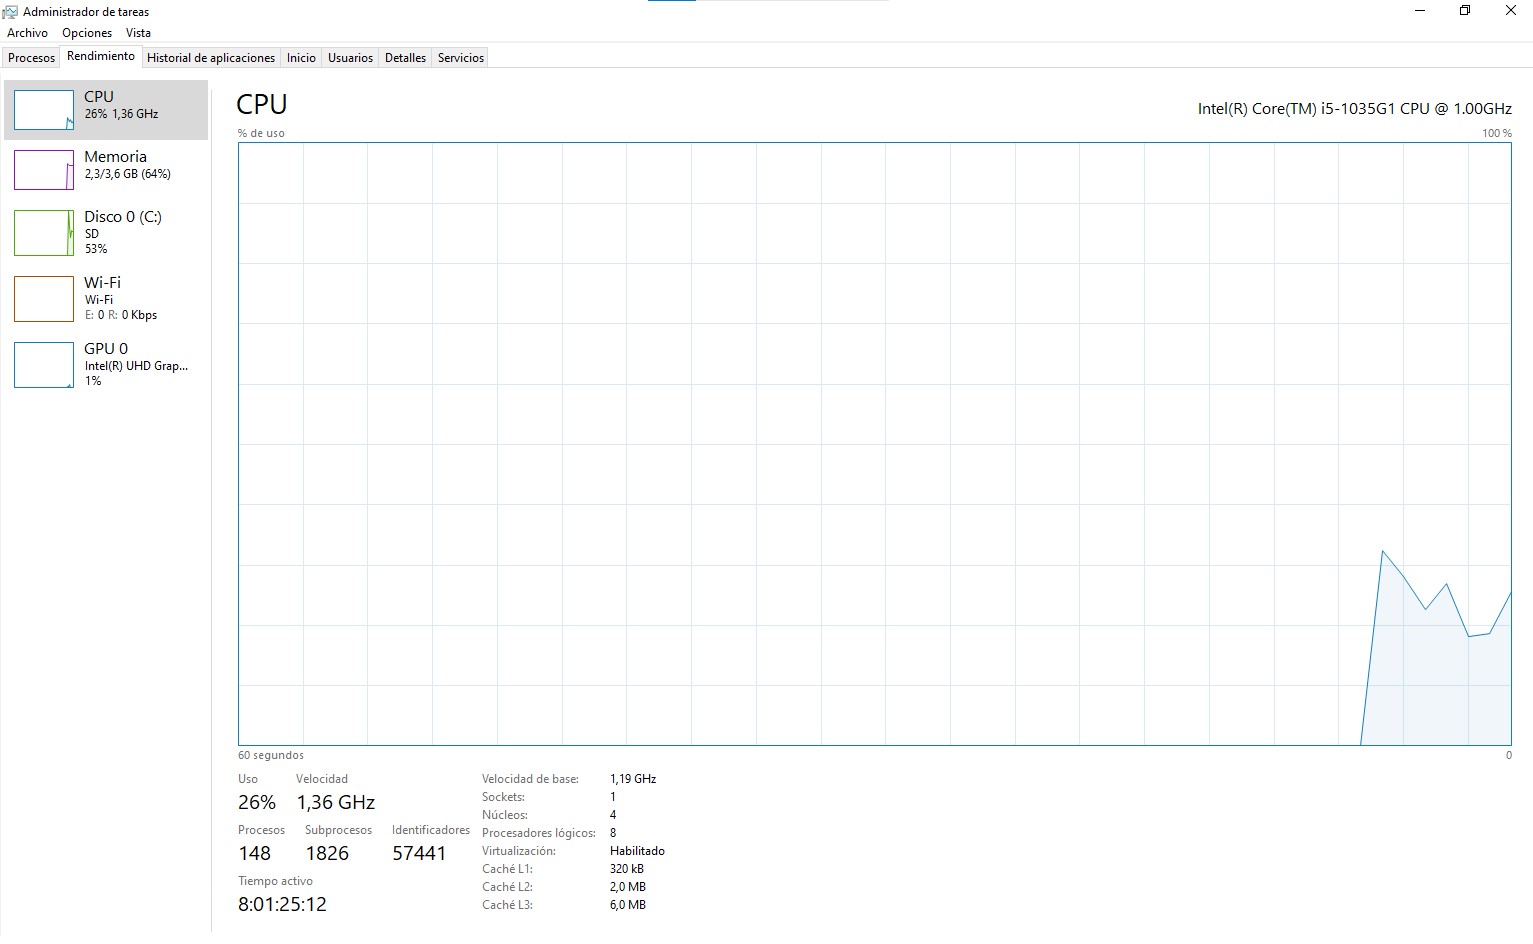Select the GPU 0 mini graph thumbnail

point(44,365)
